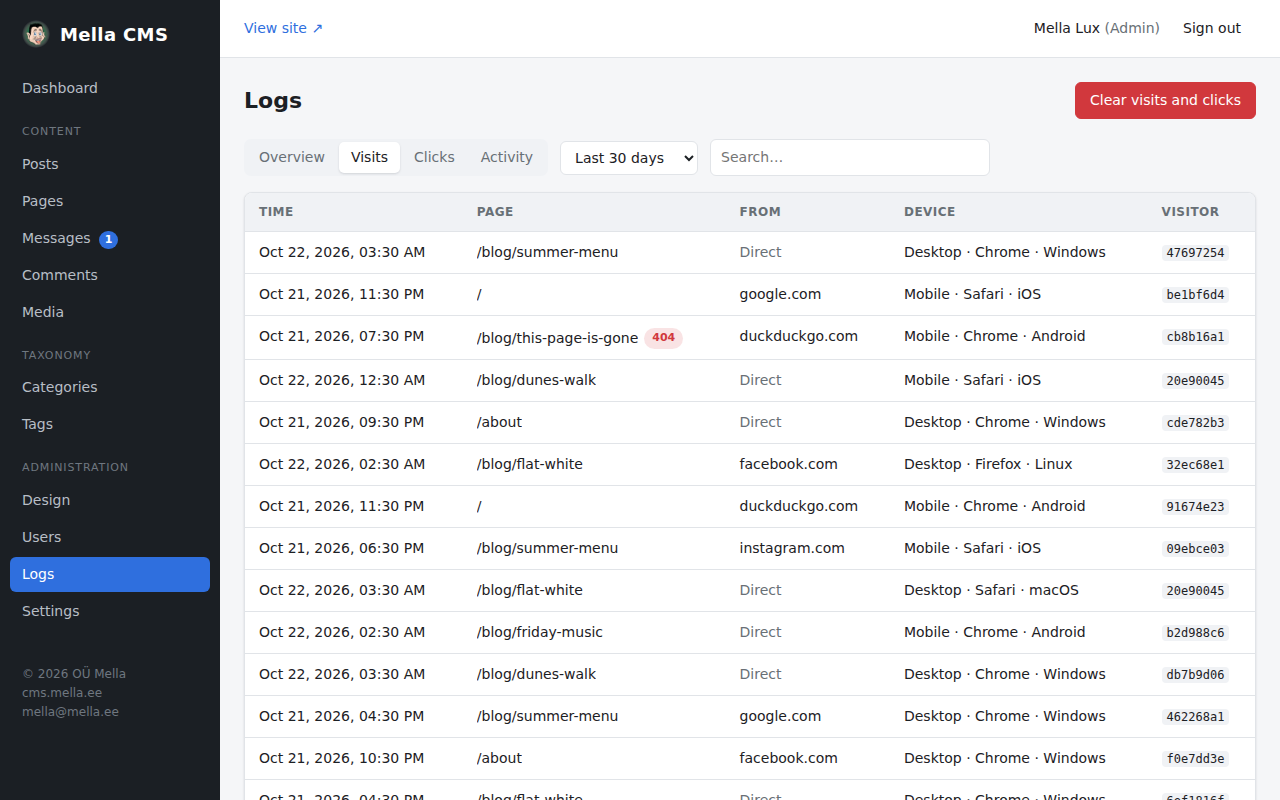Click the mella@mella.ee footer text
The image size is (1280, 800).
pos(70,712)
